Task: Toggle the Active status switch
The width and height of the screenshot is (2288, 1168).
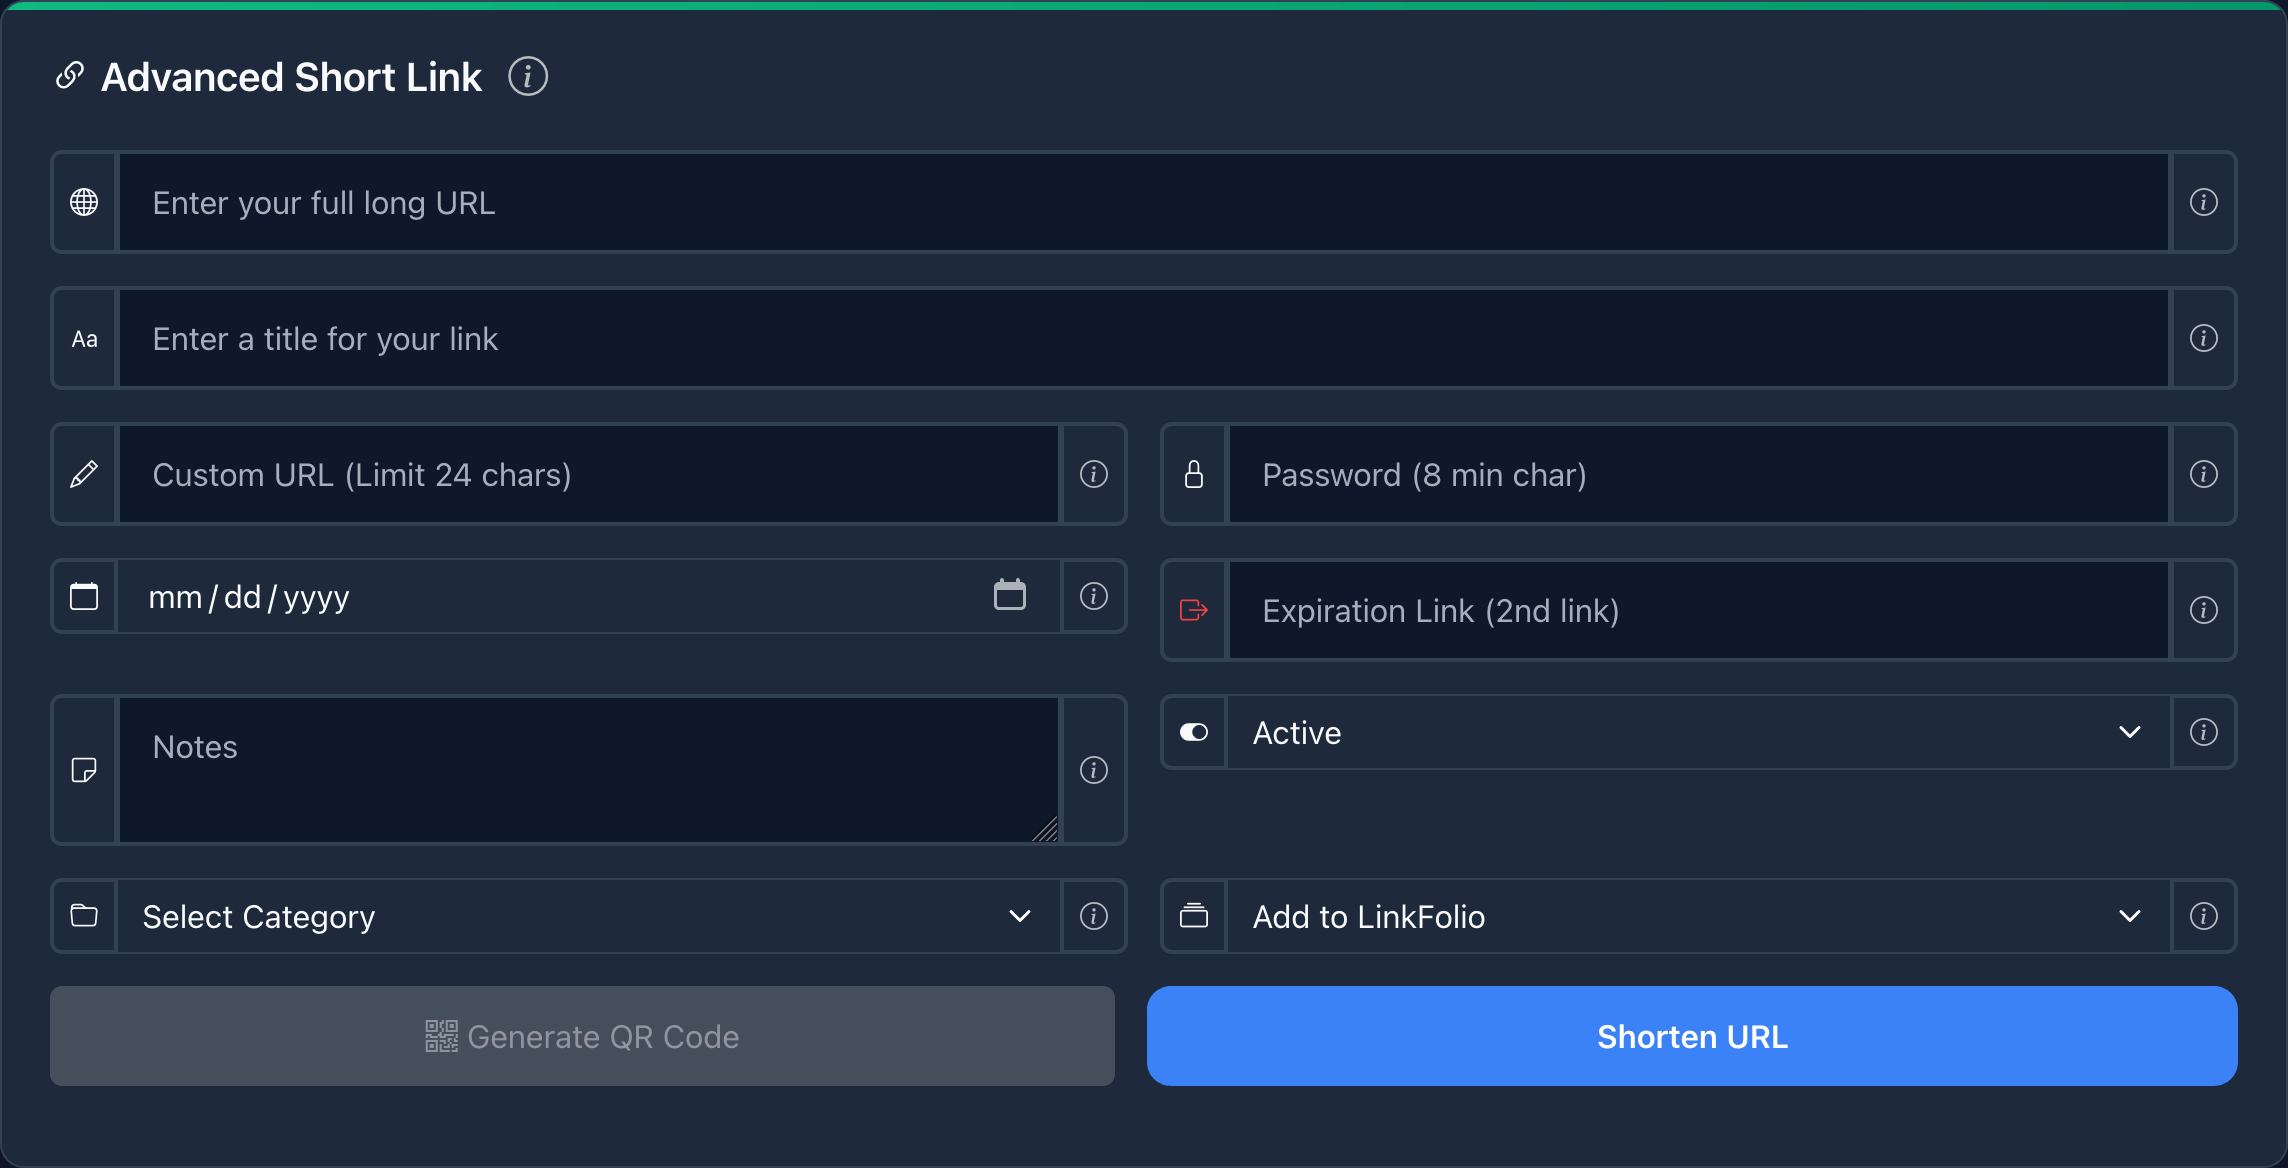Action: coord(1193,732)
